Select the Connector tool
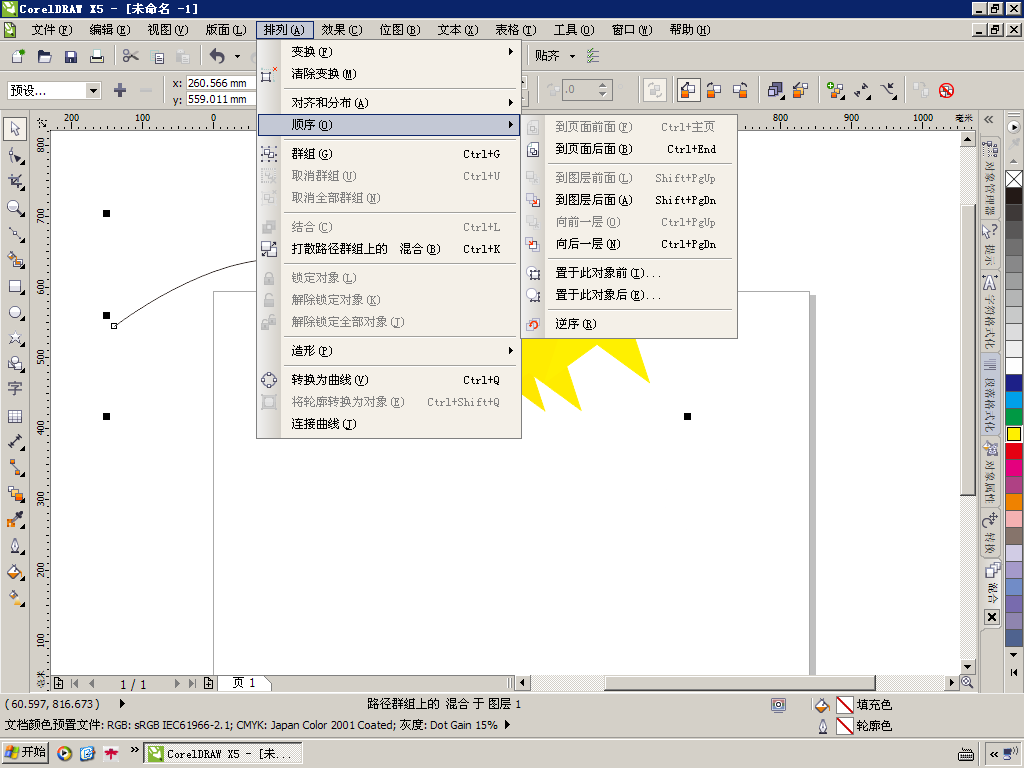 click(x=14, y=468)
